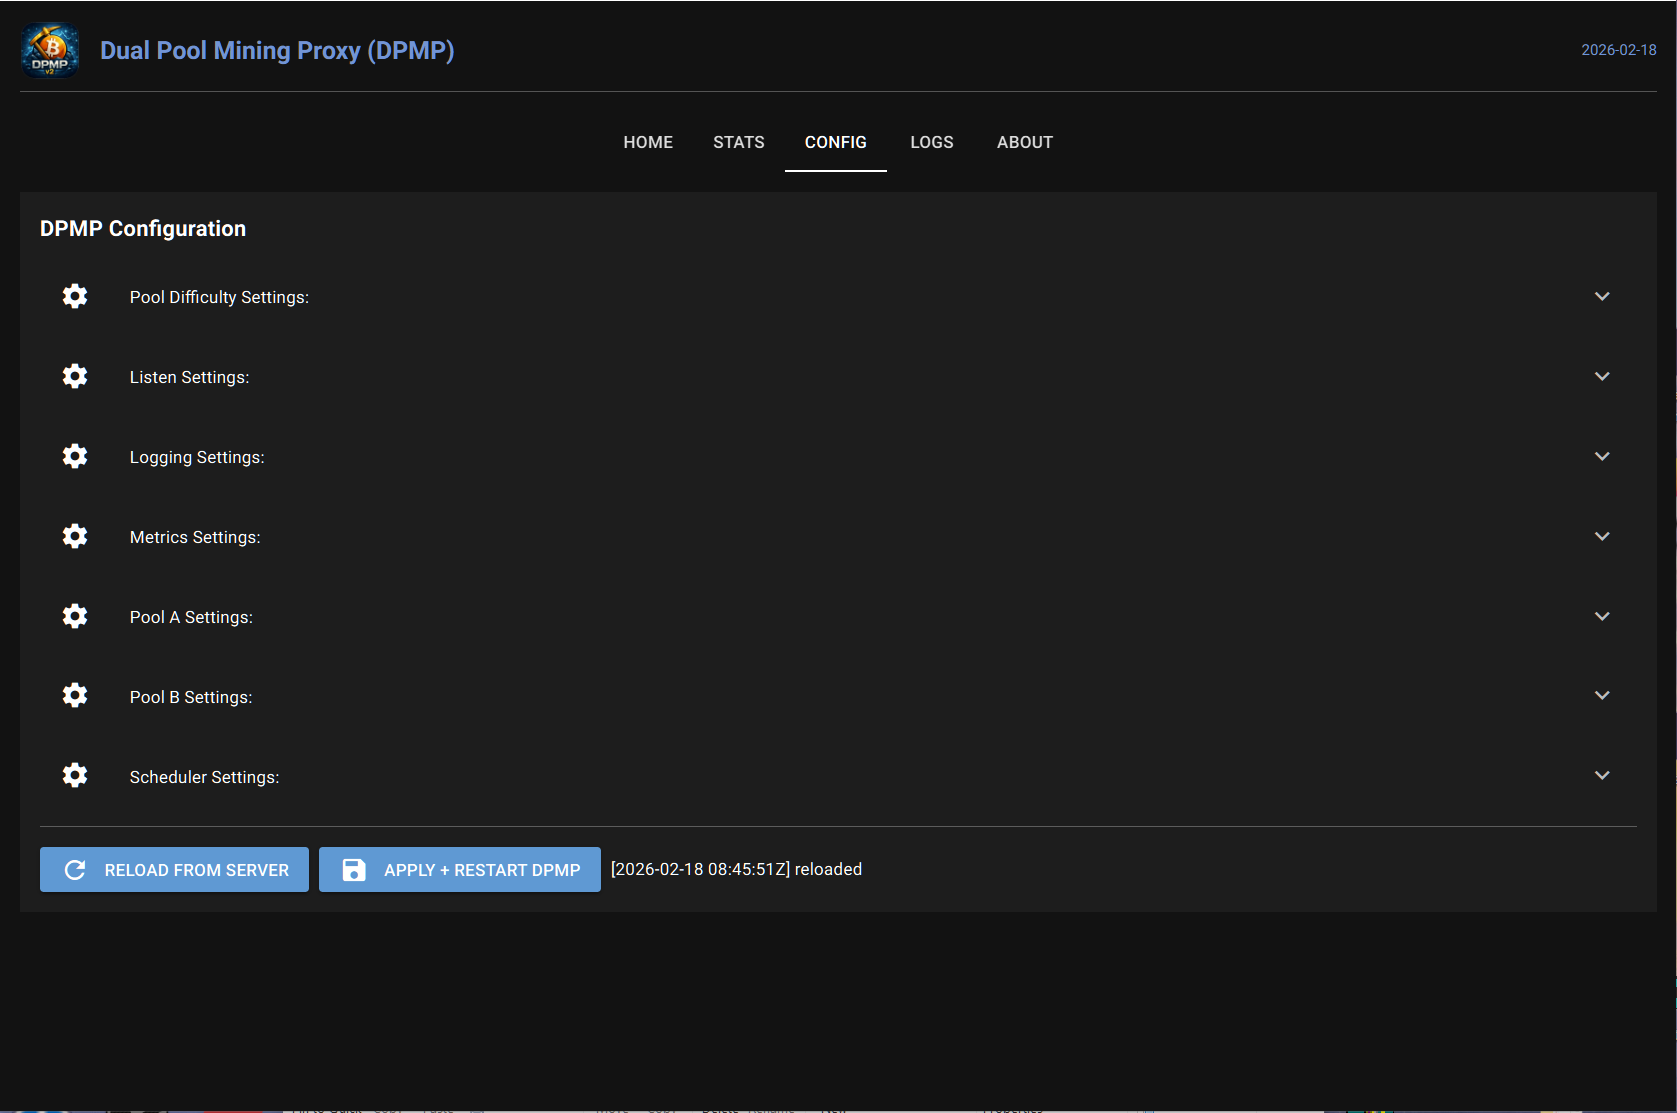Expand the Scheduler Settings section

[1602, 775]
